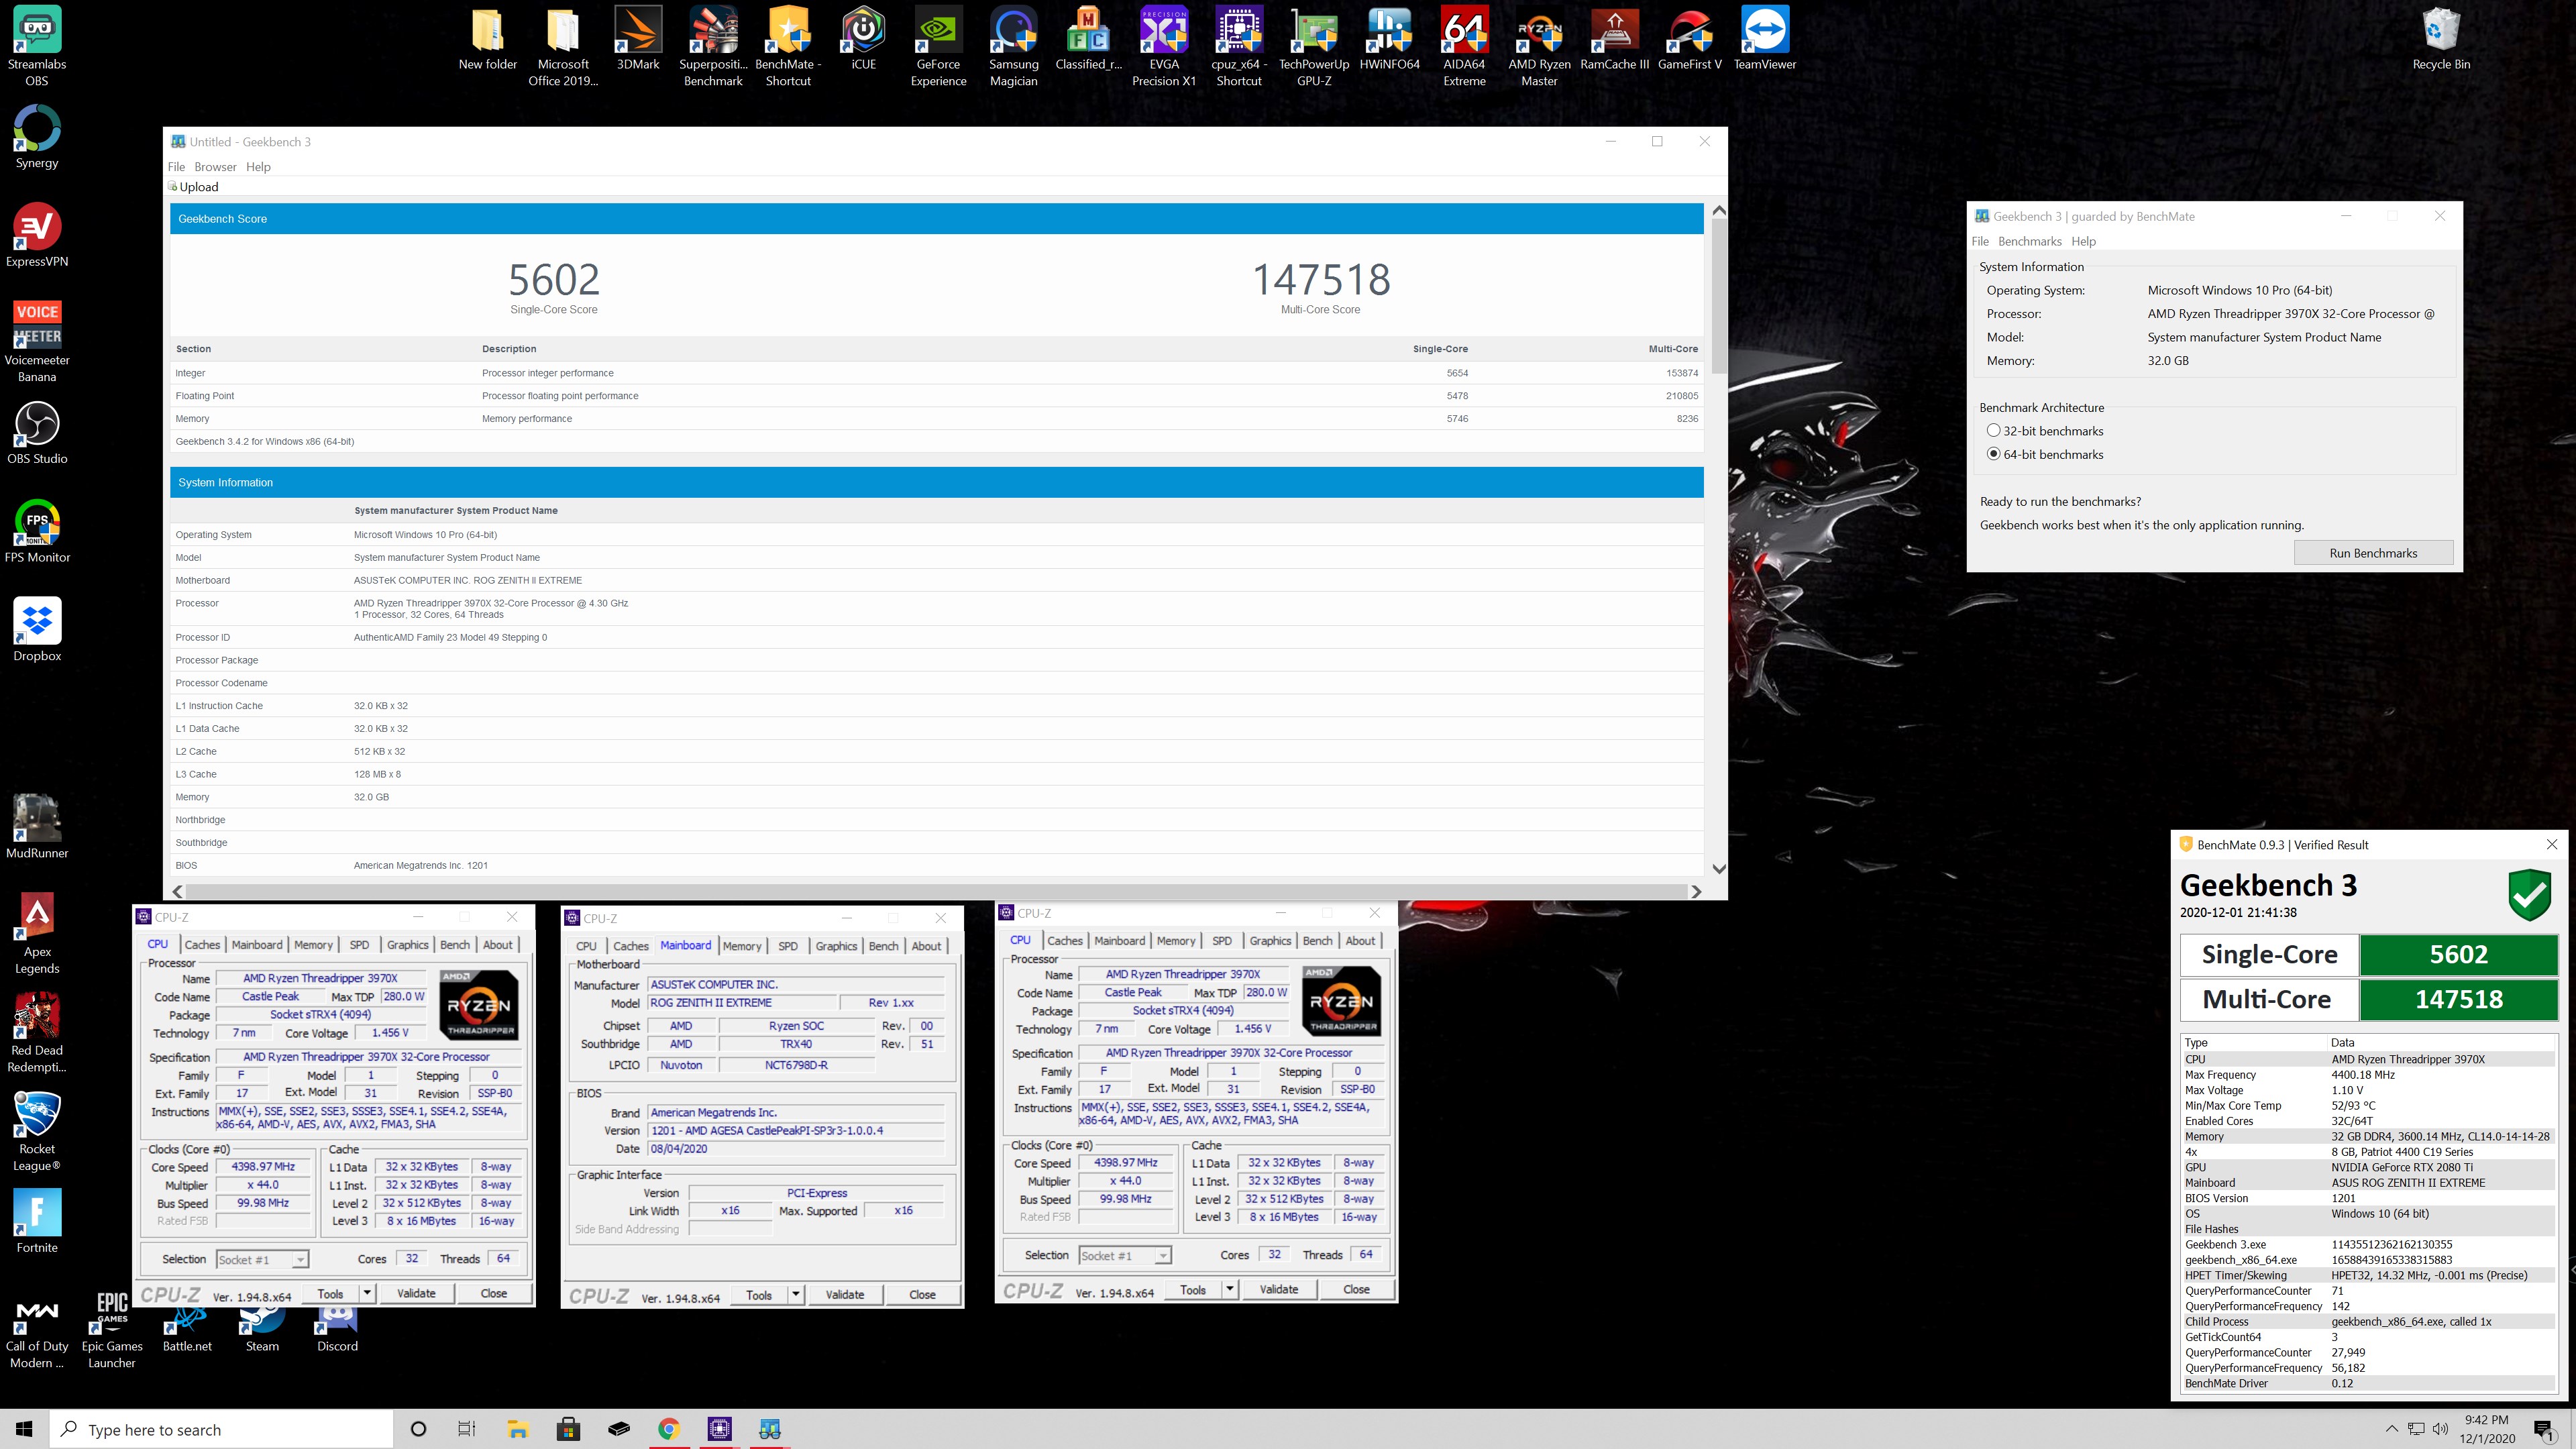Click Validate in the left CPU-Z window

[416, 1293]
